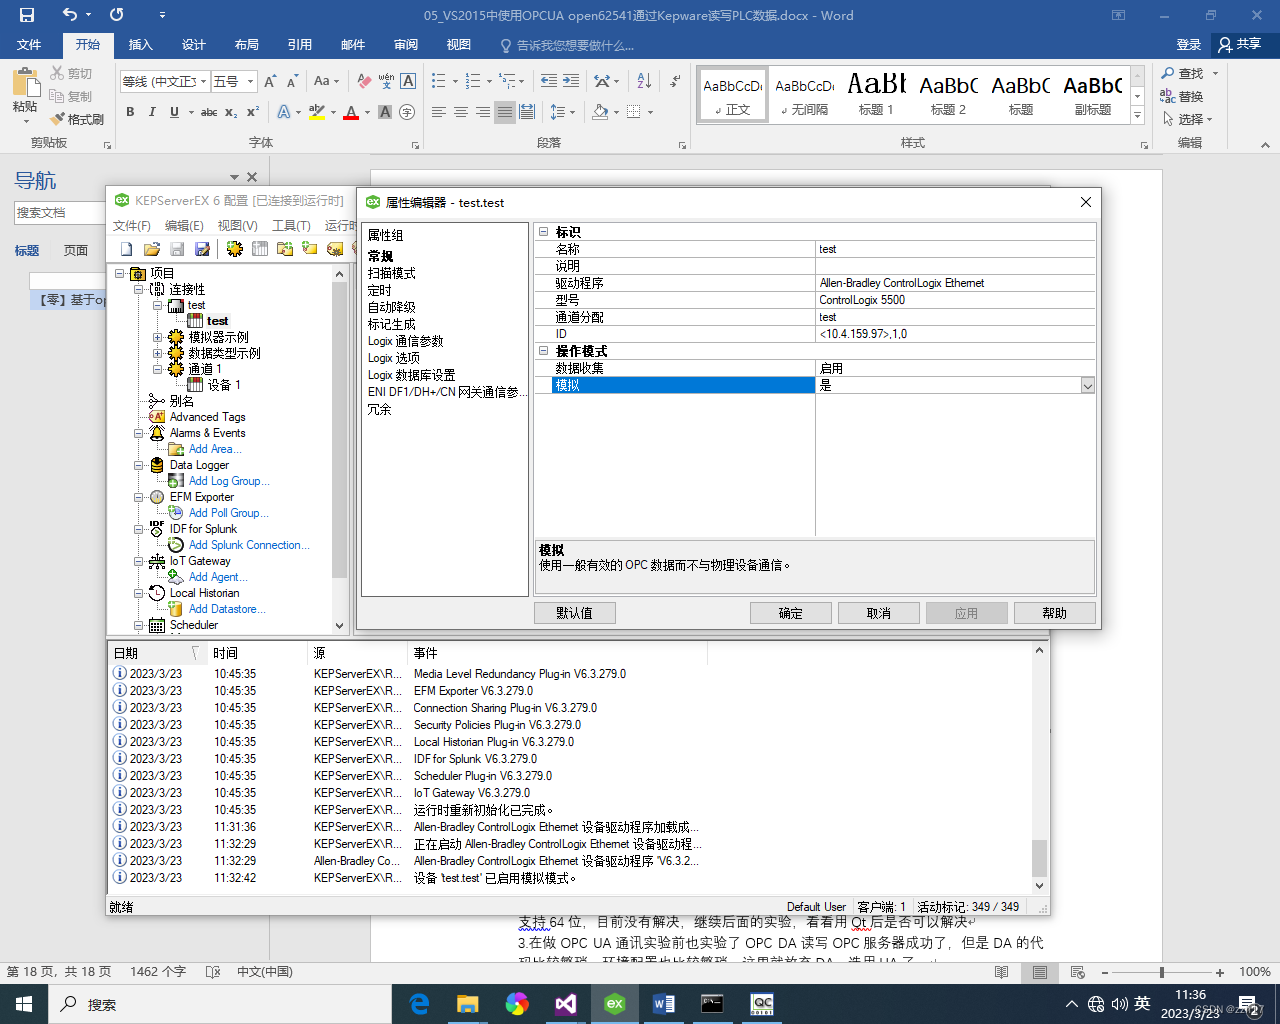Collapse the 标识 section in property editor
1280x1024 pixels.
544,232
